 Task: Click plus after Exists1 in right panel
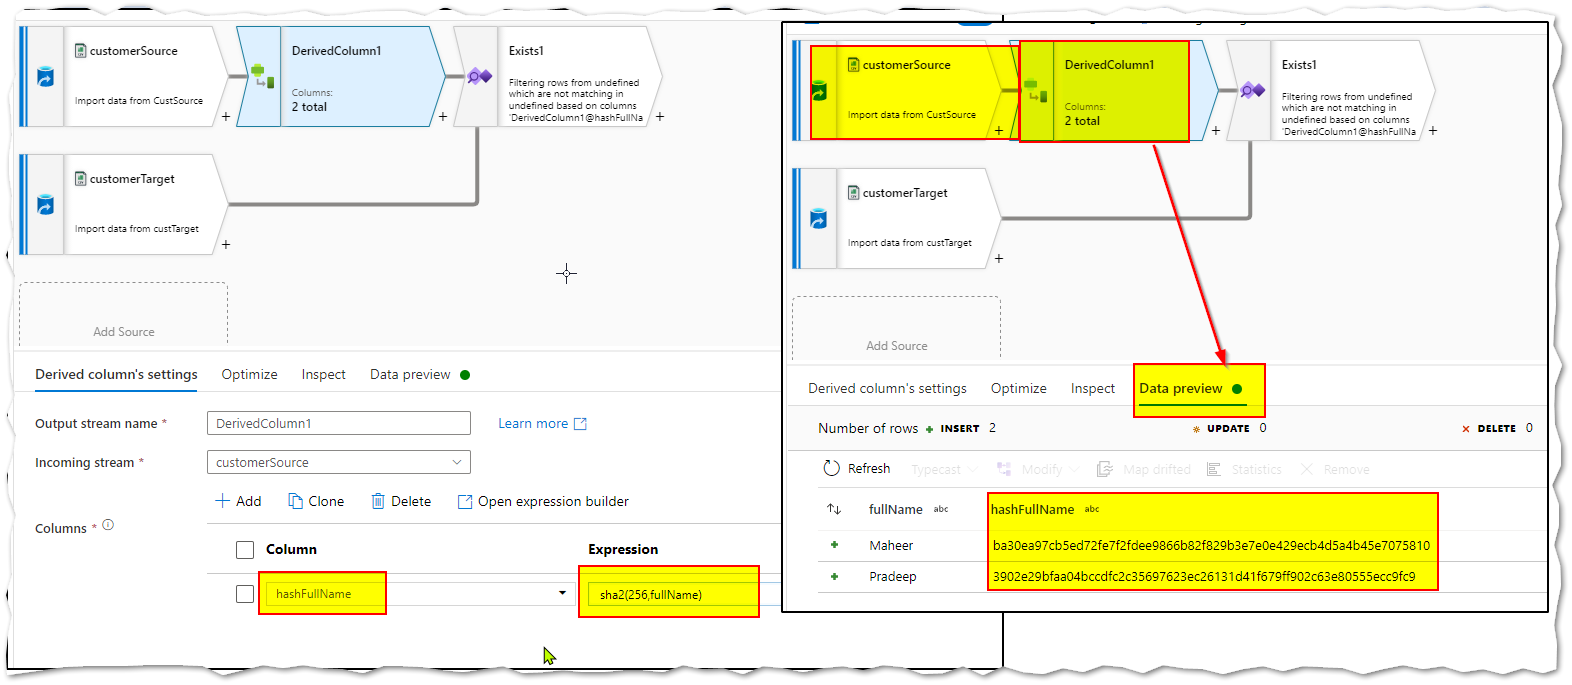pos(1433,131)
